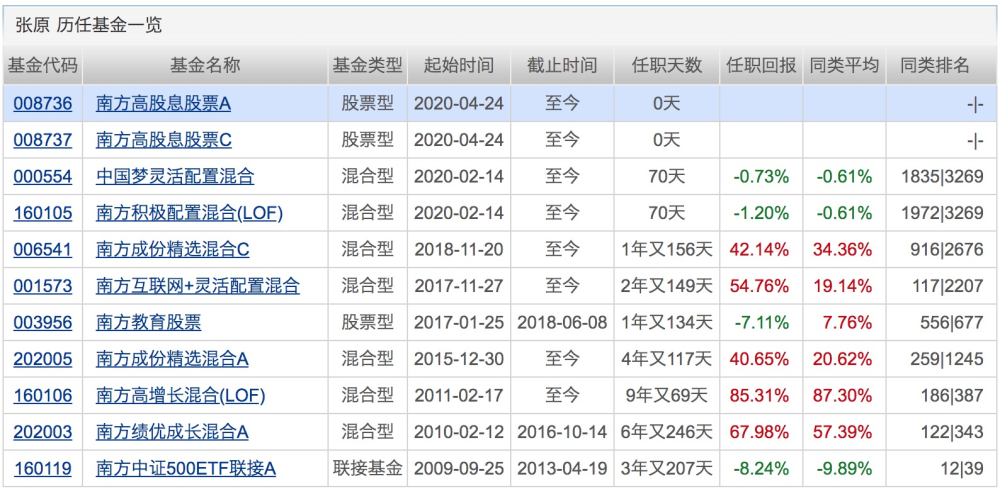Open fund code link 003956
The width and height of the screenshot is (1000, 496).
[42, 323]
